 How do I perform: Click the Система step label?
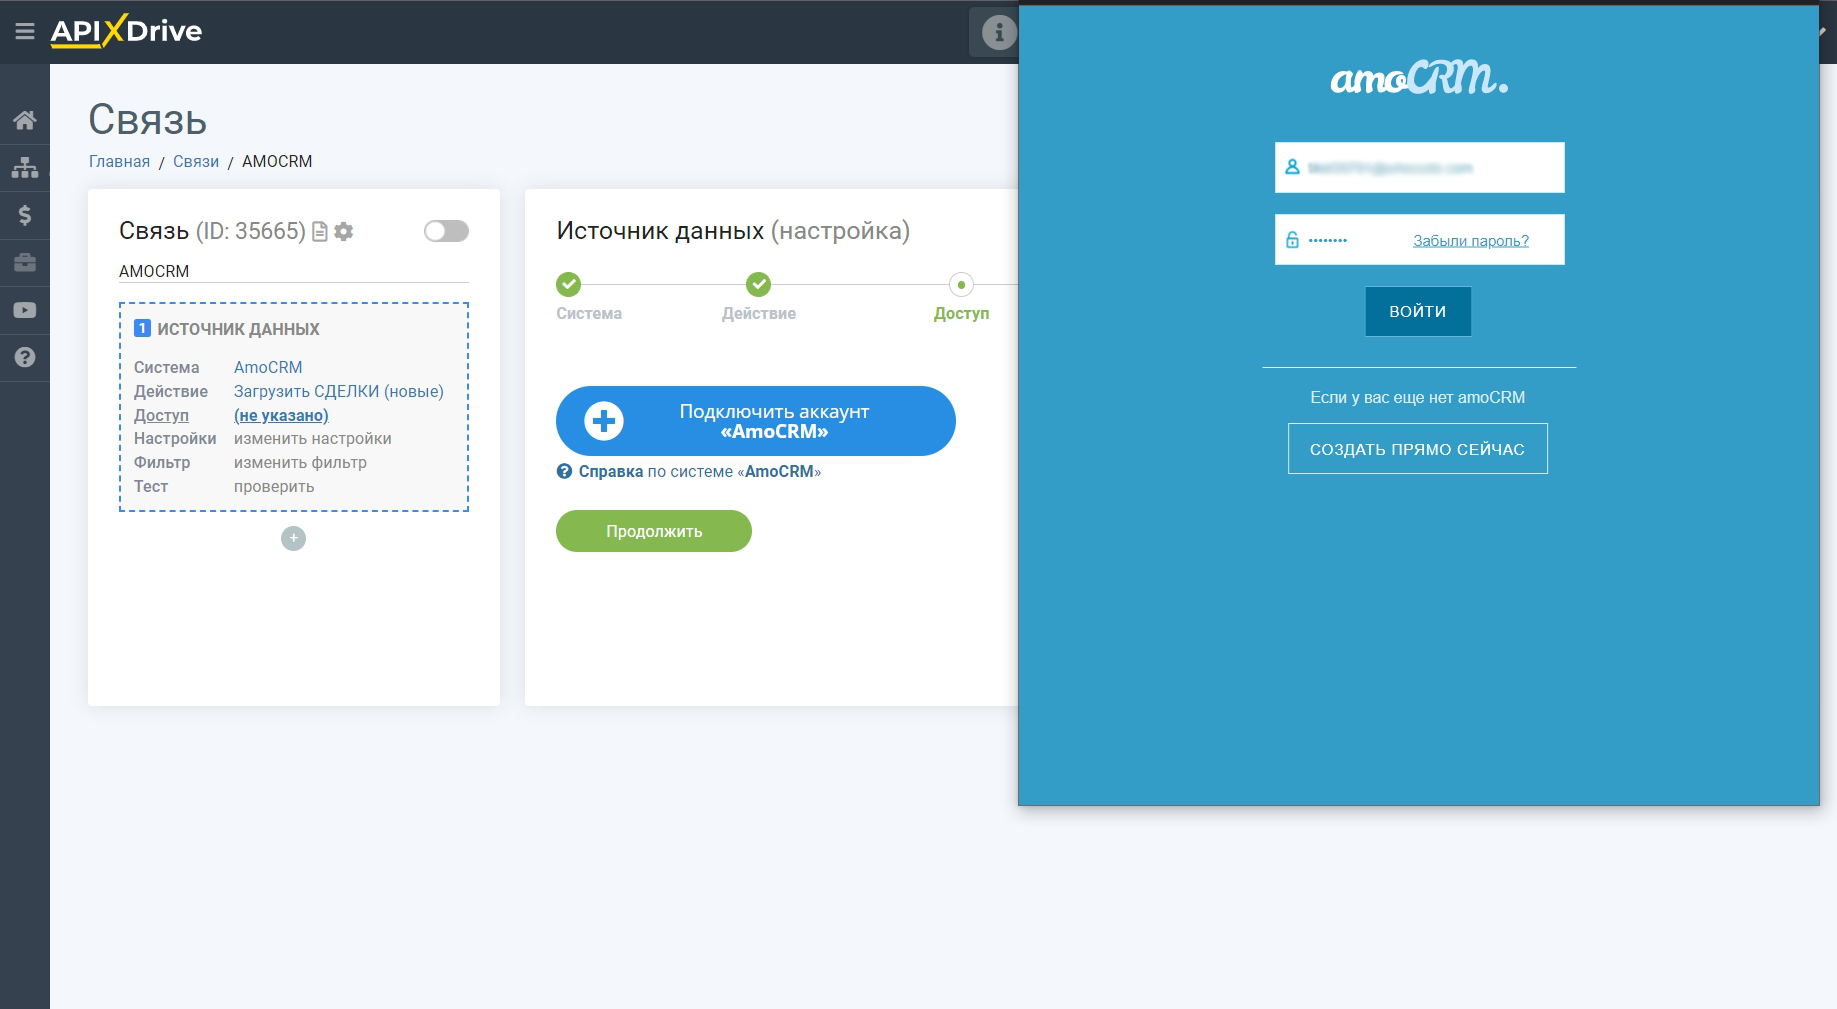click(x=589, y=313)
